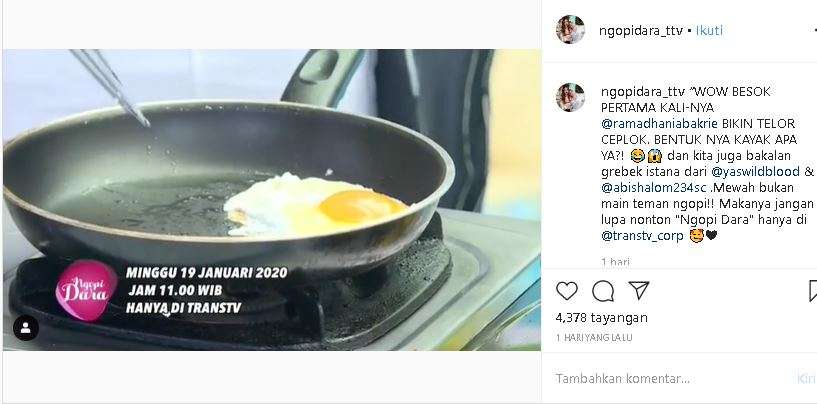Play the fried egg video

point(271,199)
